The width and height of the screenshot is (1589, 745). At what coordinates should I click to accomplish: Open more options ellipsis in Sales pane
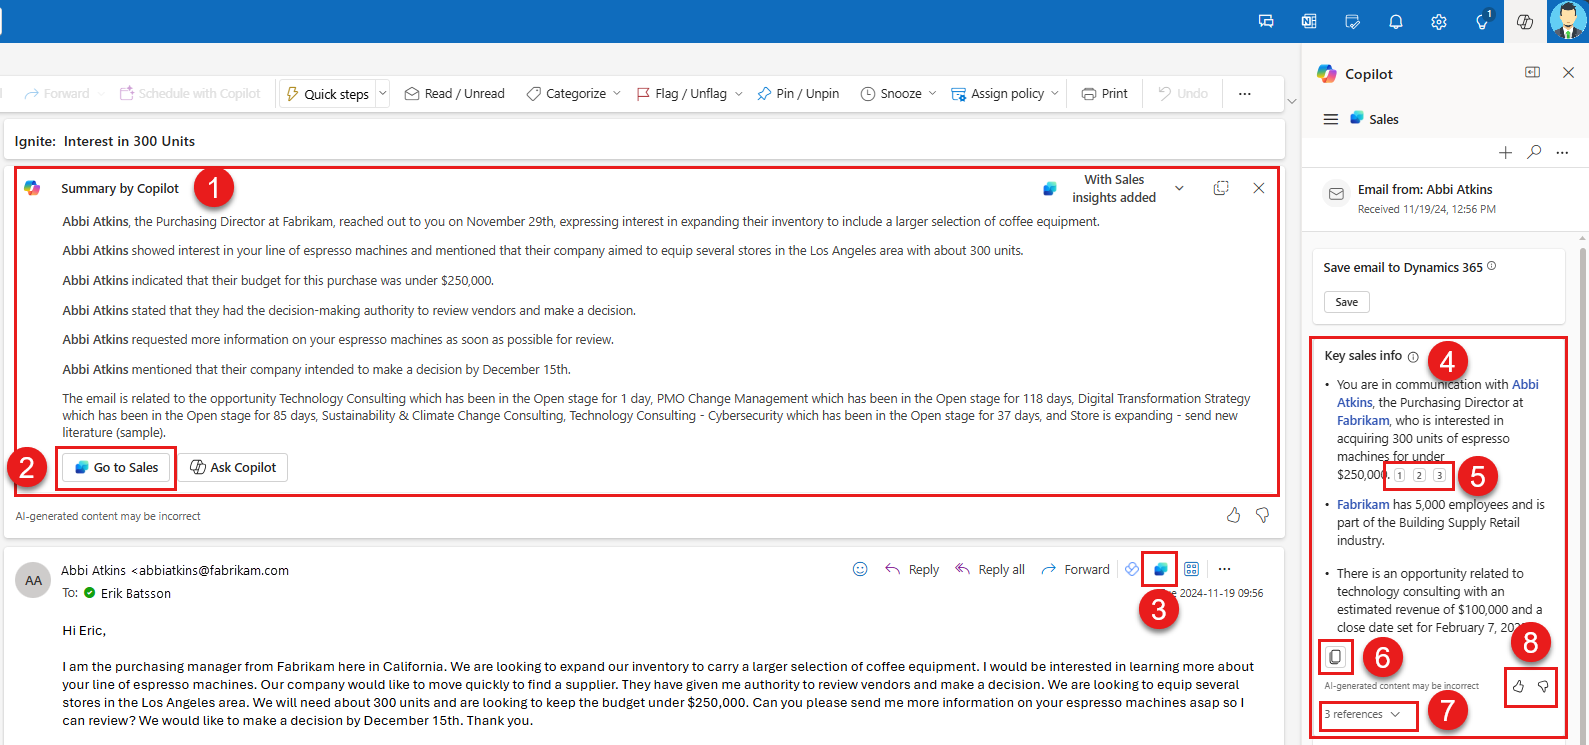click(x=1562, y=152)
